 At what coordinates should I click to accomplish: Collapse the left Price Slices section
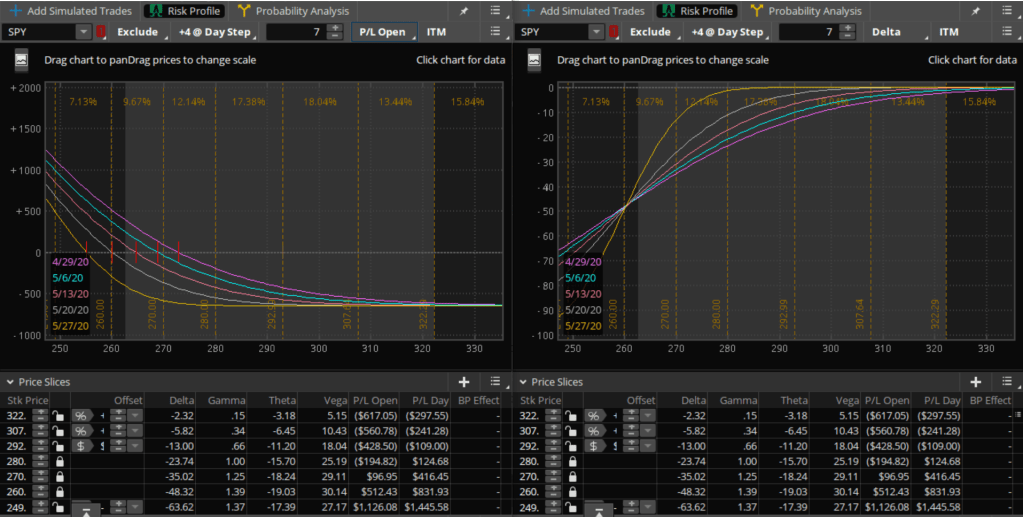[9, 382]
